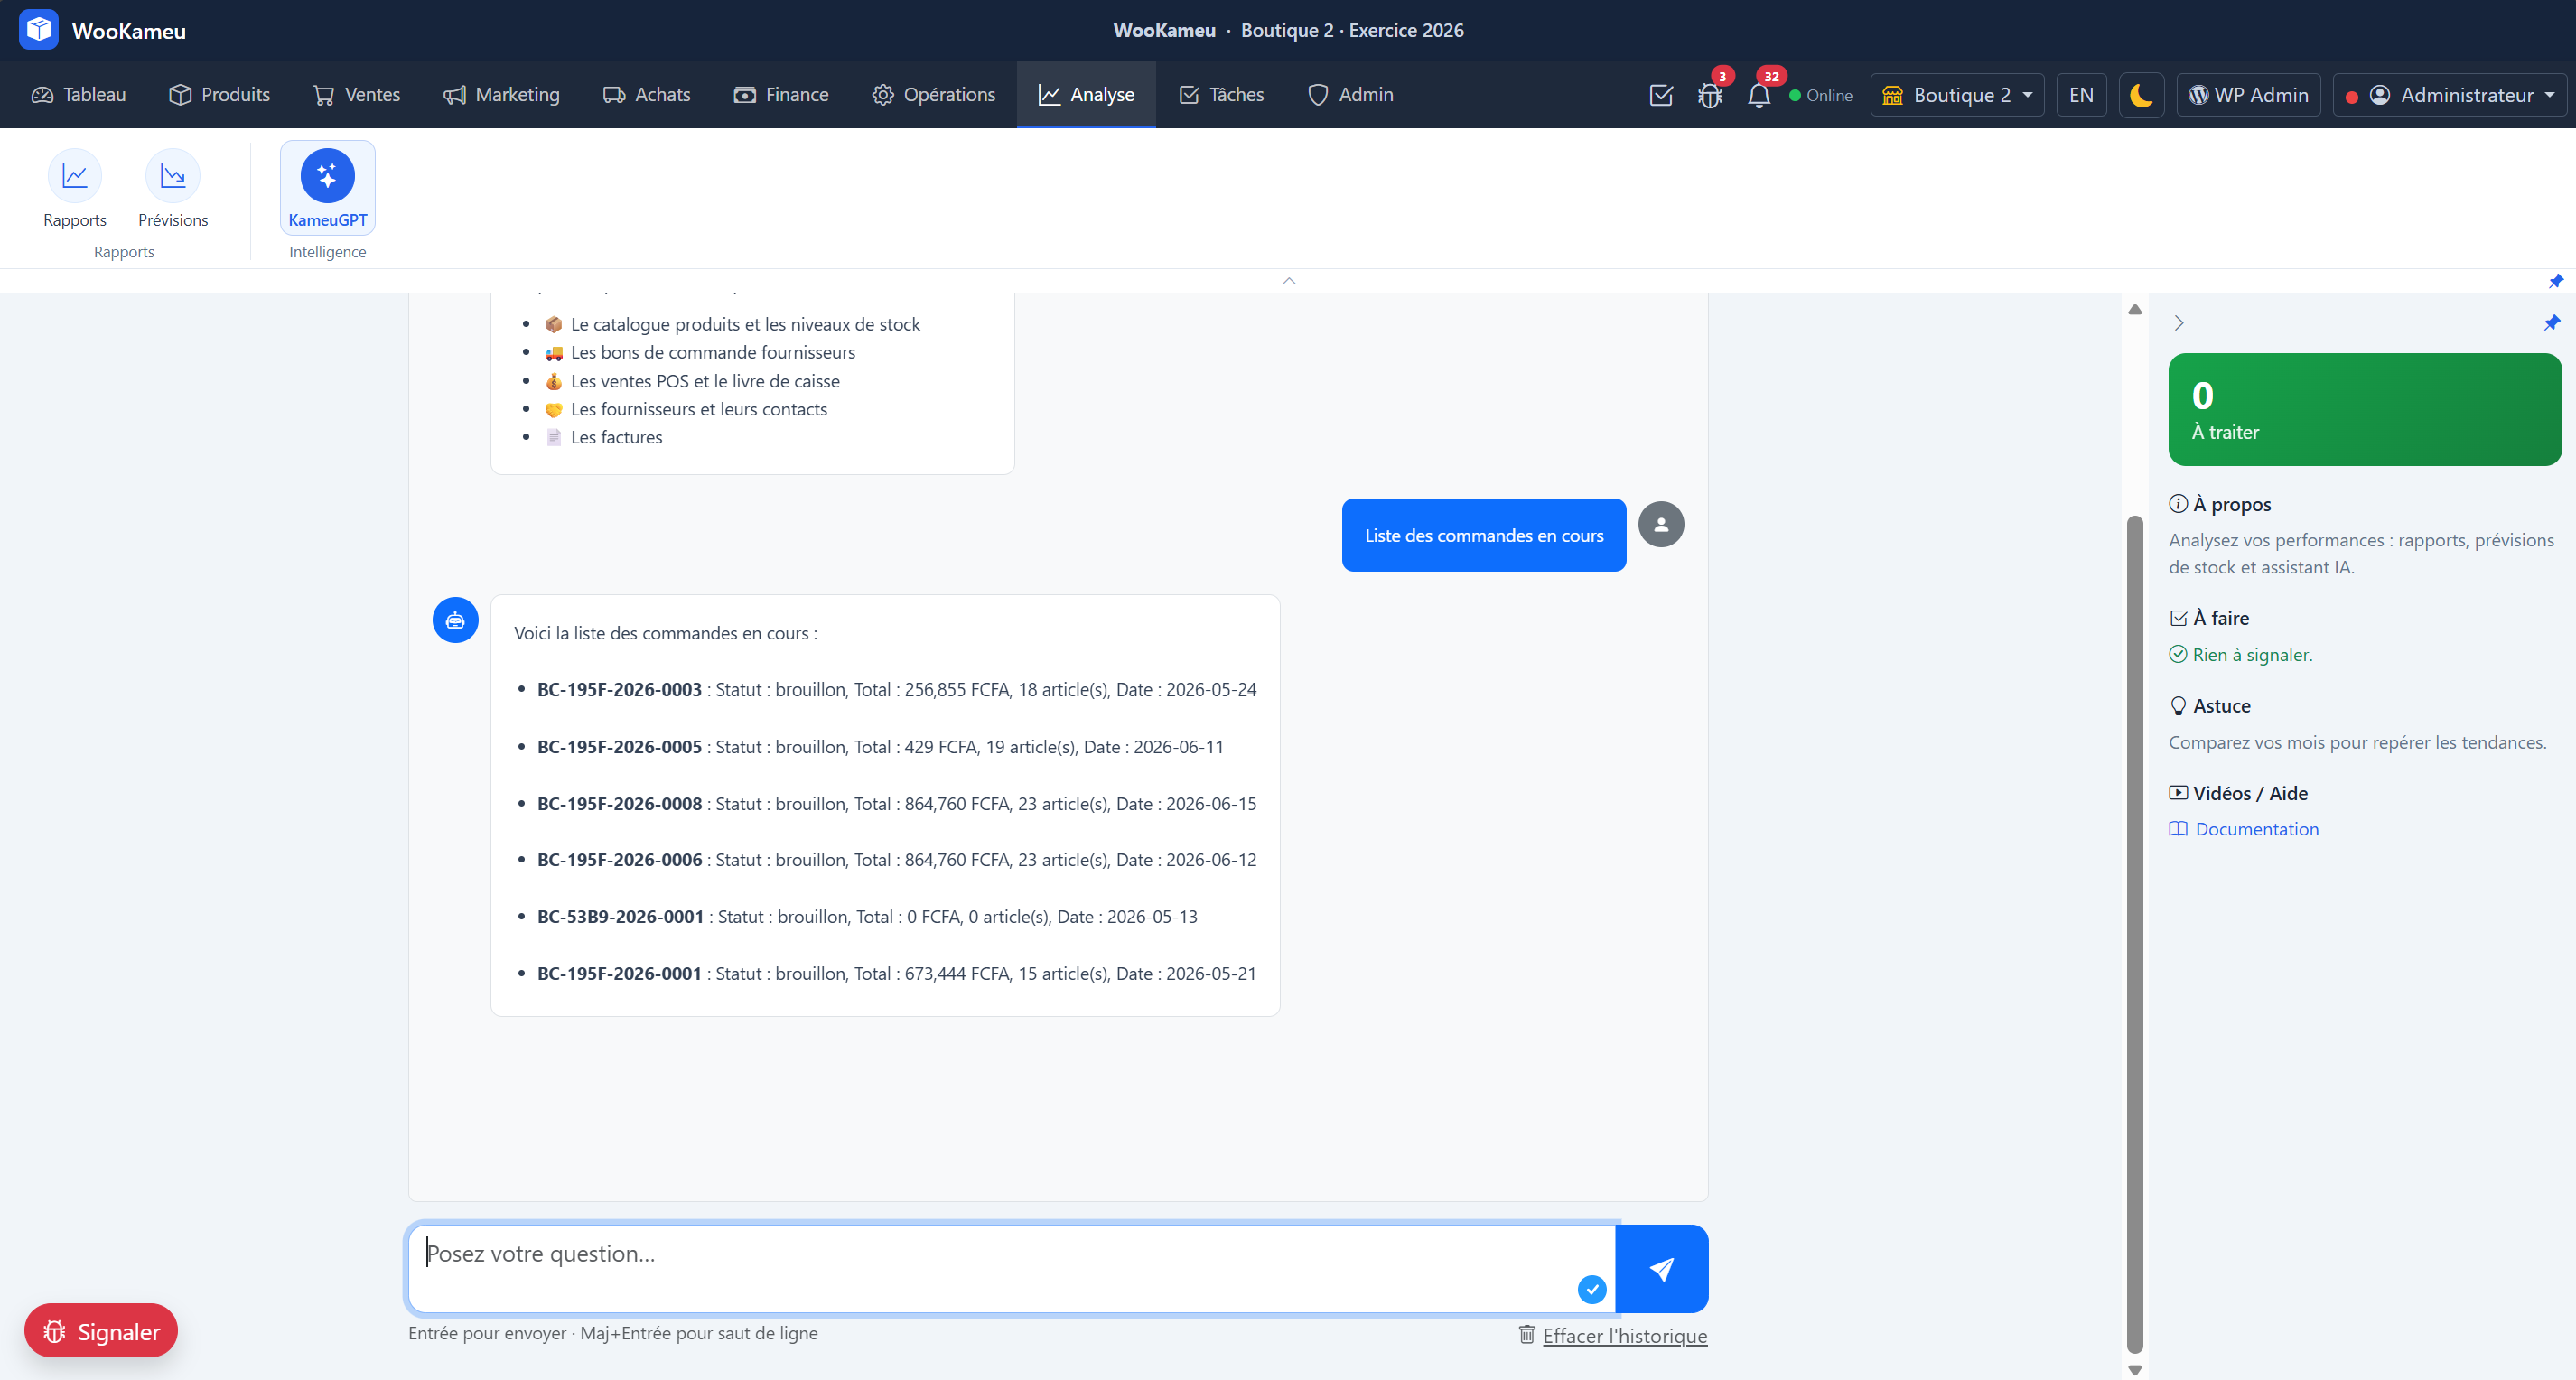Collapse the right side panel chevron

[2179, 323]
